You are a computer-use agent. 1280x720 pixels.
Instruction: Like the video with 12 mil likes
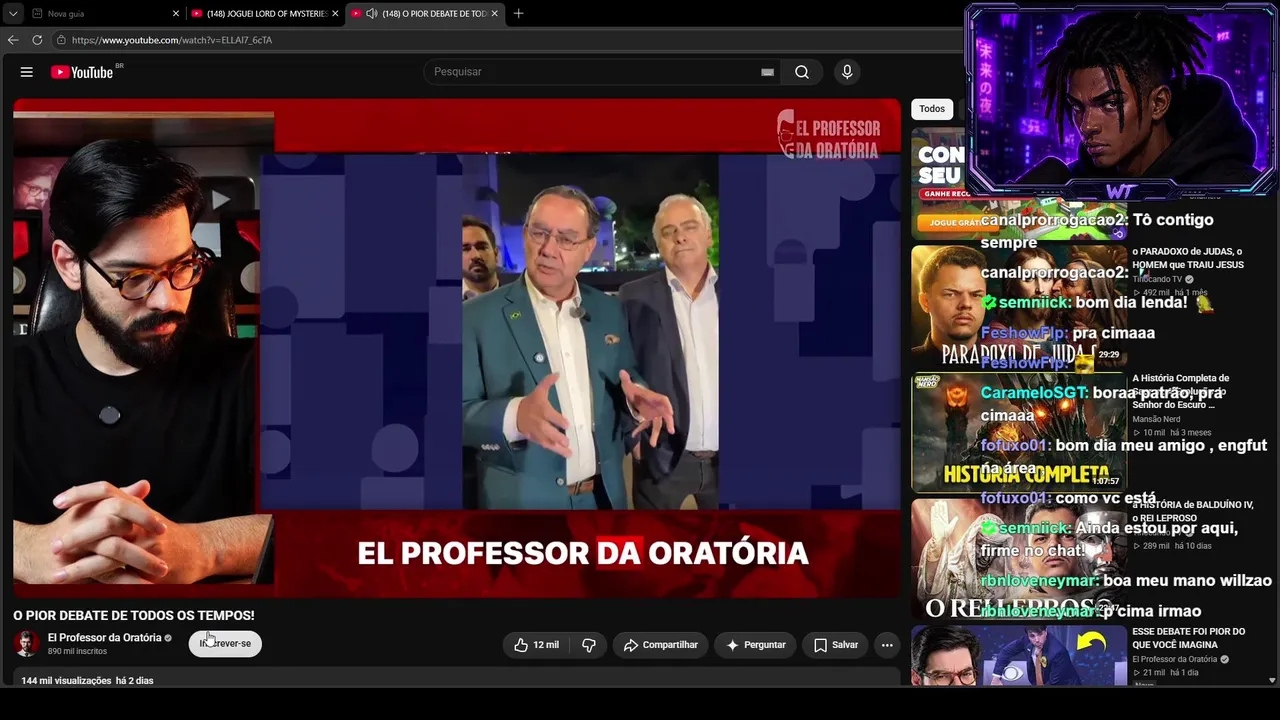pos(536,645)
